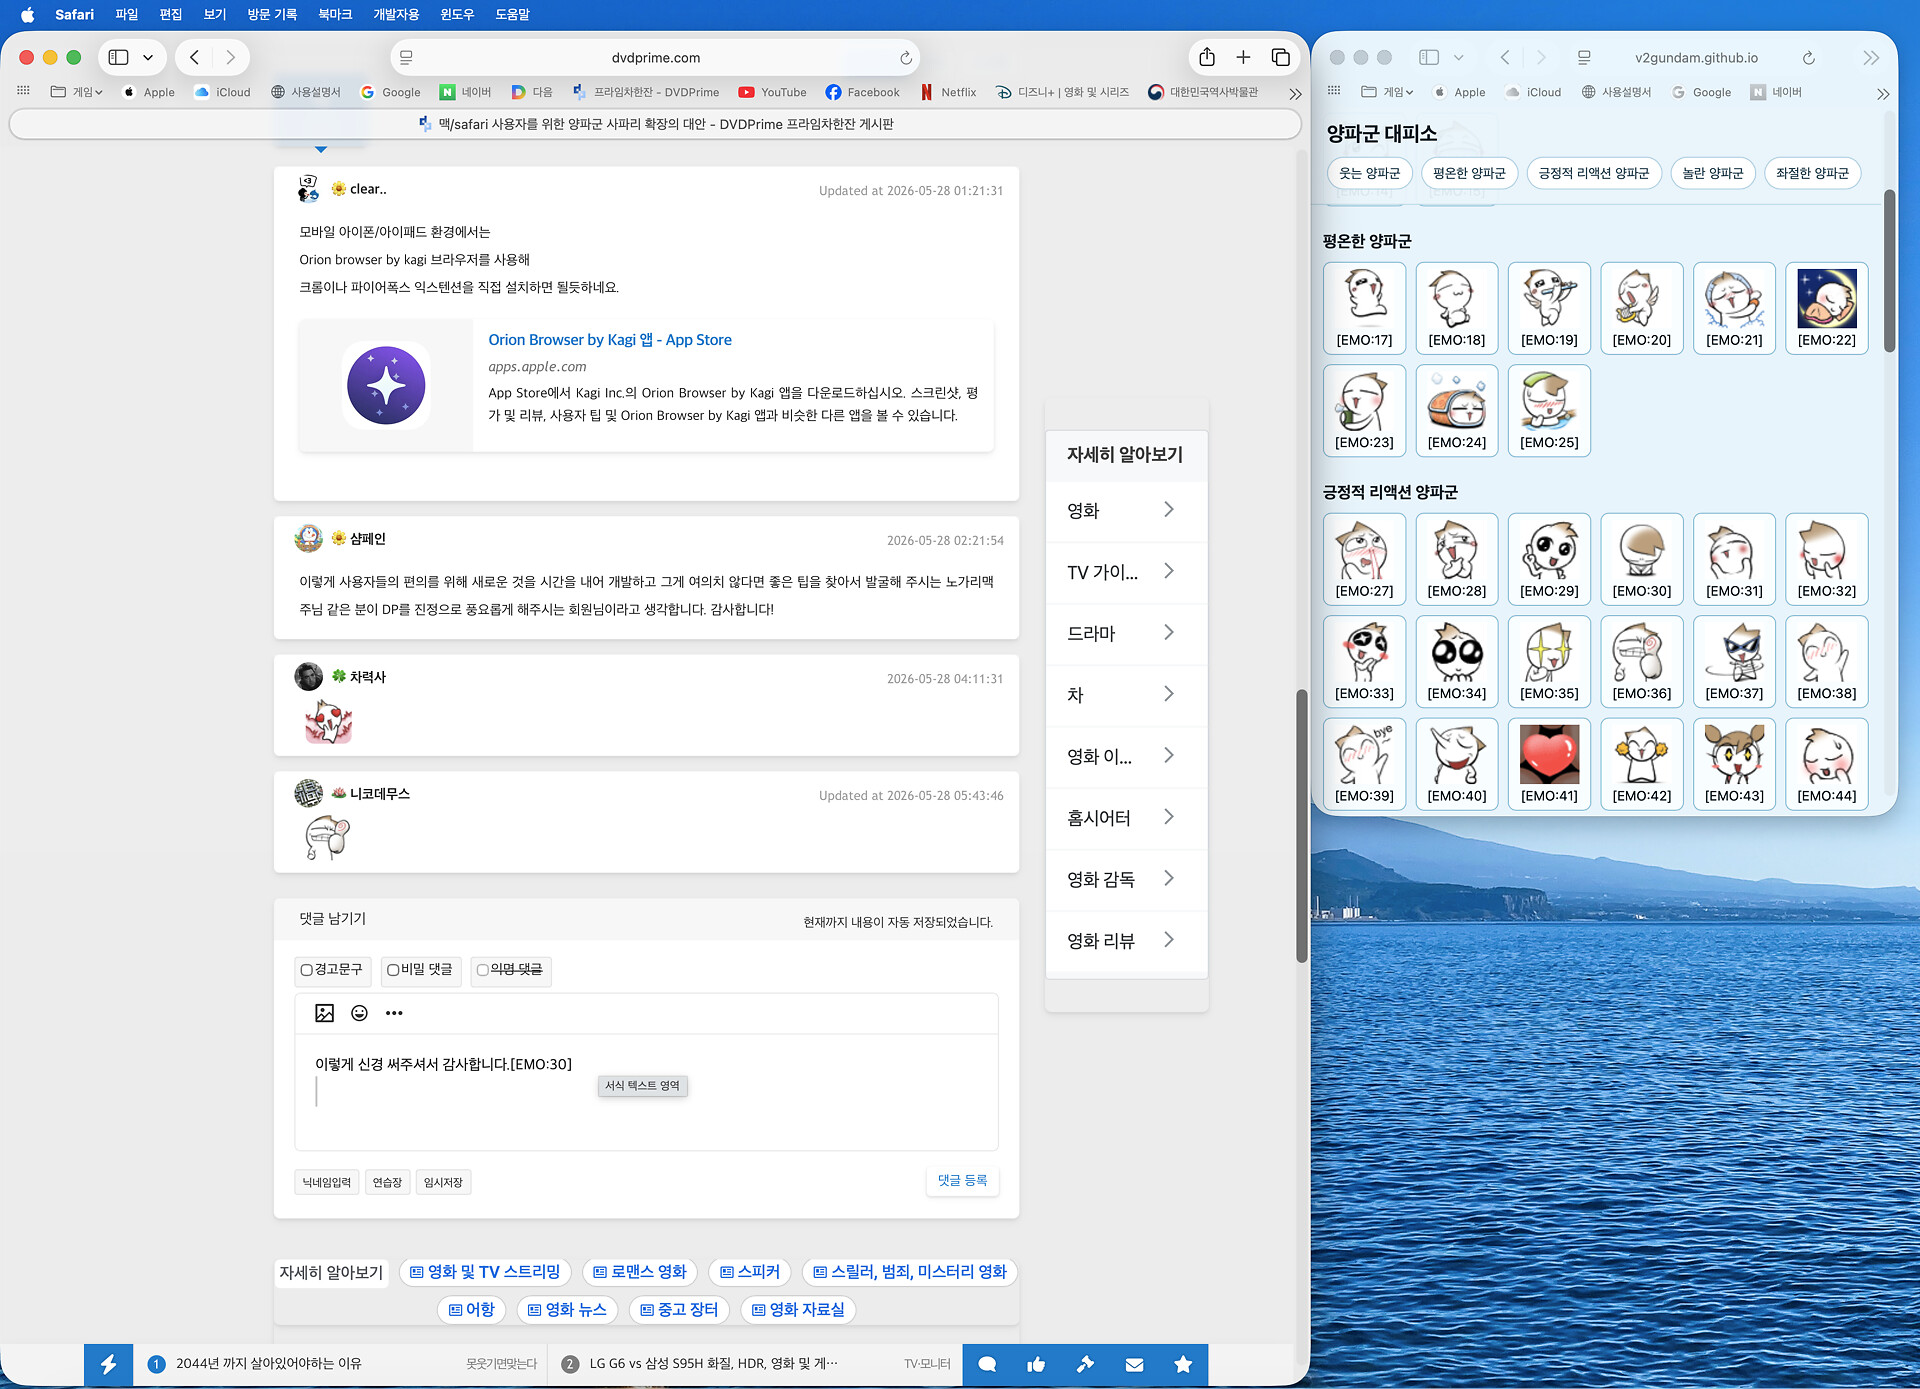Go back in dvdprime Safari window
The height and width of the screenshot is (1389, 1920).
(x=195, y=57)
